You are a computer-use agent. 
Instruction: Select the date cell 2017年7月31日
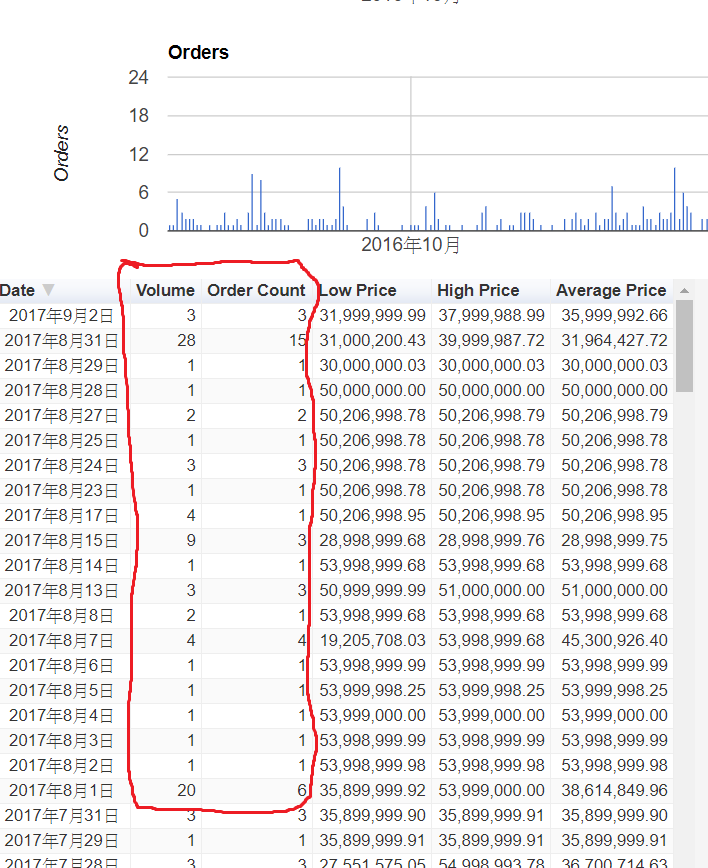click(x=61, y=815)
